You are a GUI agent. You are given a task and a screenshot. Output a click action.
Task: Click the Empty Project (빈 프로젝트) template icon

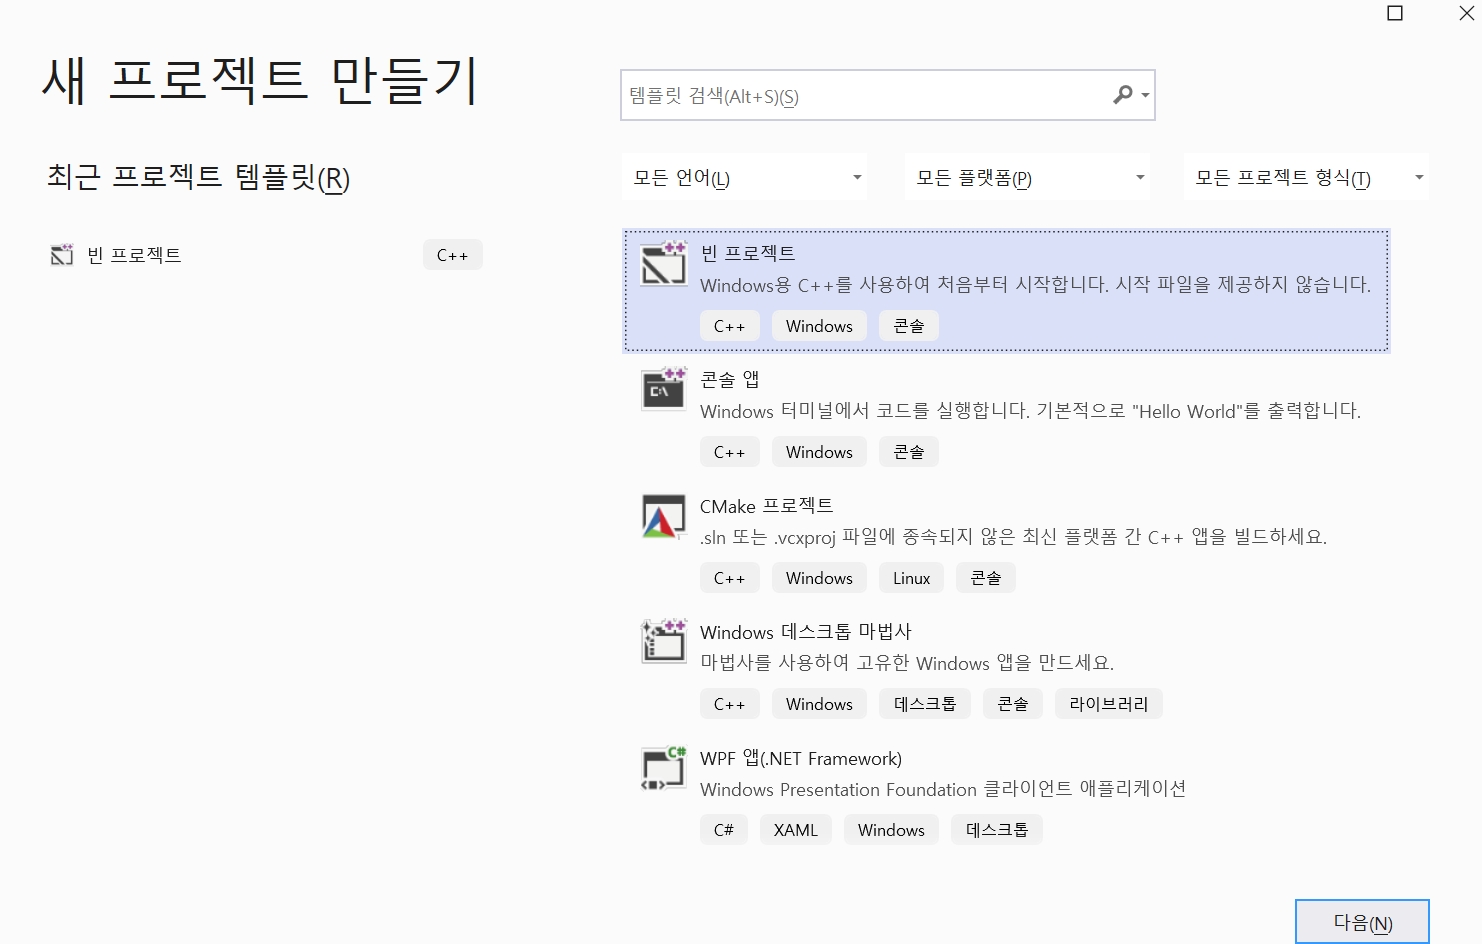click(x=663, y=263)
